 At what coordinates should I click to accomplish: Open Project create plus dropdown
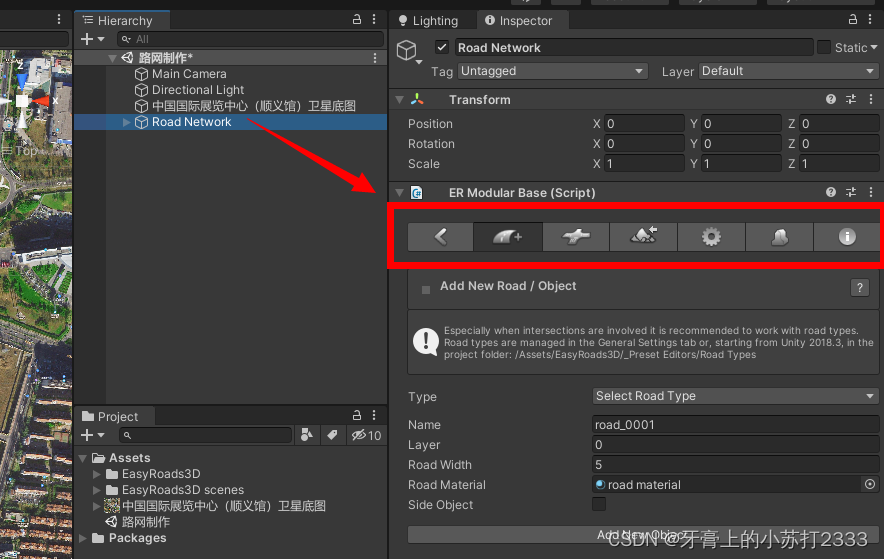coord(93,435)
